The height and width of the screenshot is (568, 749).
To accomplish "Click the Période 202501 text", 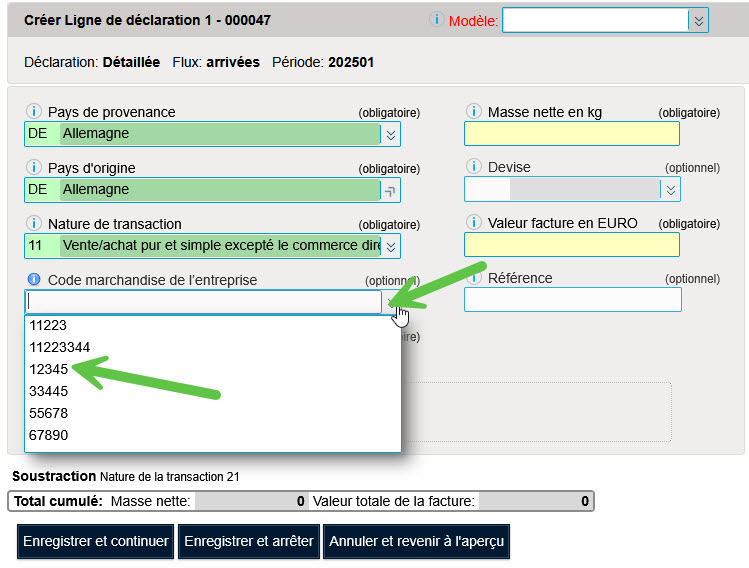I will click(x=323, y=62).
